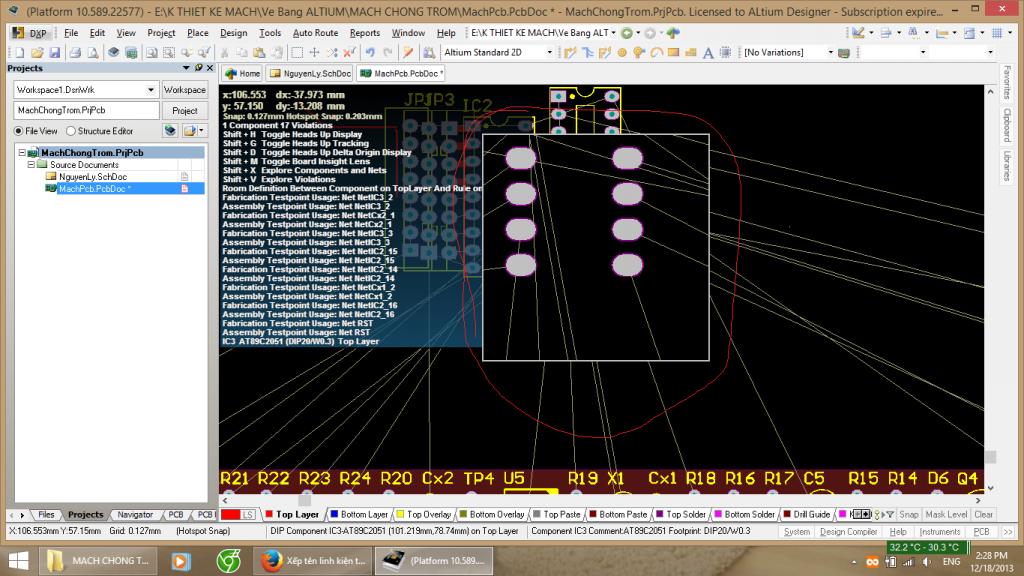Open the Auto Route menu

tap(315, 33)
